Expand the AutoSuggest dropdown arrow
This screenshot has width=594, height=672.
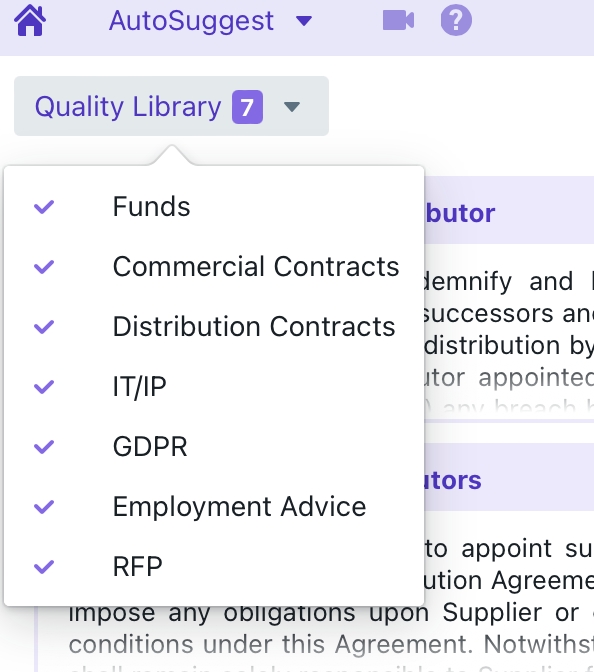(x=304, y=21)
